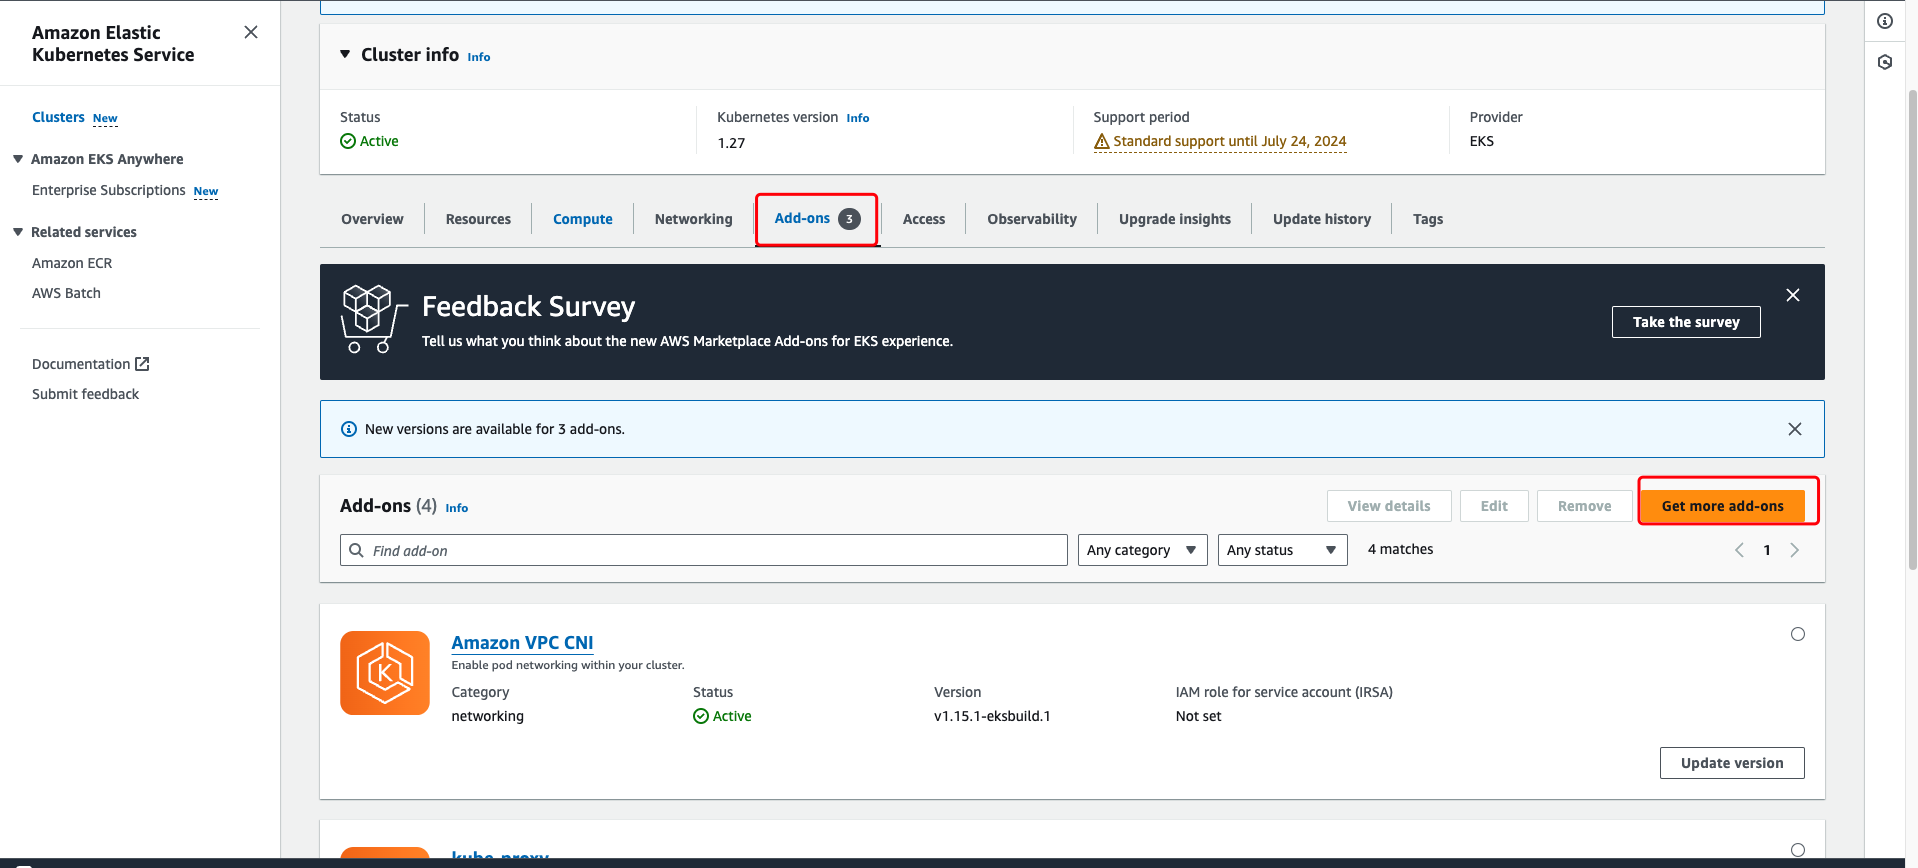Open the Any category dropdown
The height and width of the screenshot is (868, 1918).
pyautogui.click(x=1141, y=550)
